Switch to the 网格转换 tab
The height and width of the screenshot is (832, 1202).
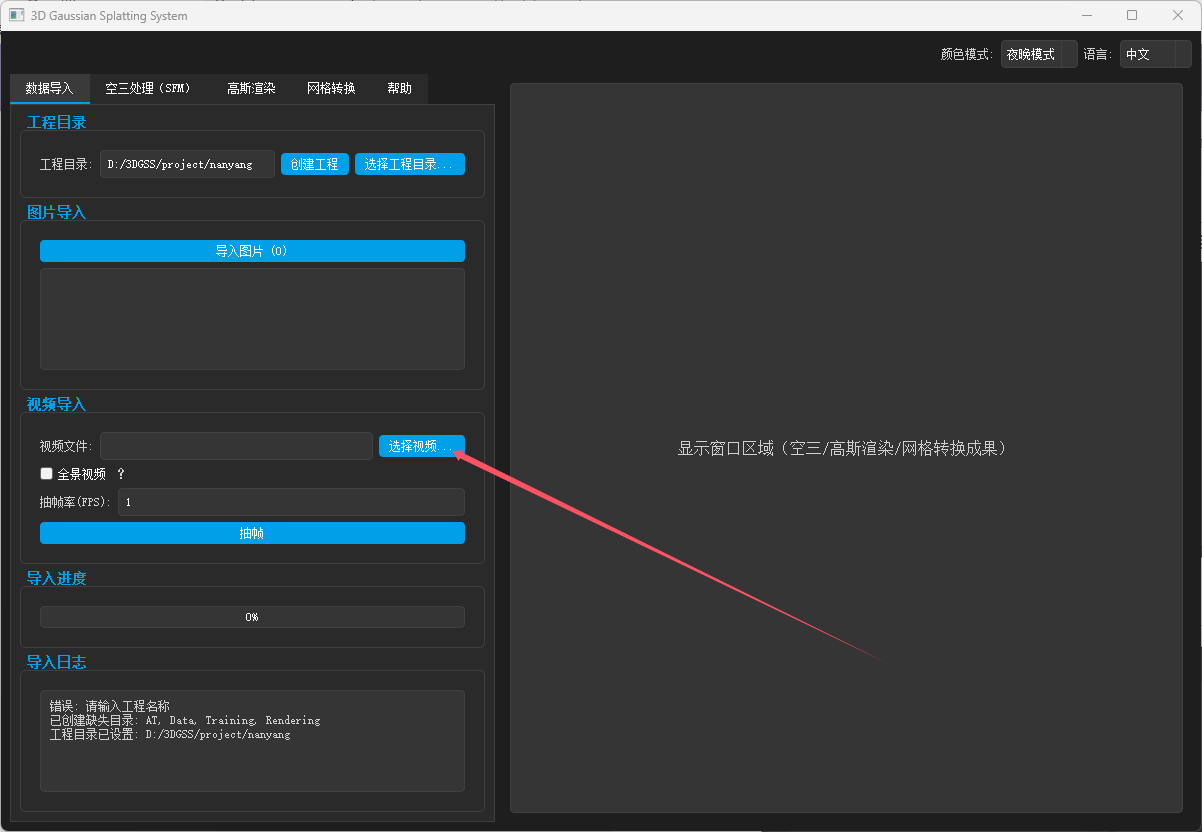pos(331,88)
